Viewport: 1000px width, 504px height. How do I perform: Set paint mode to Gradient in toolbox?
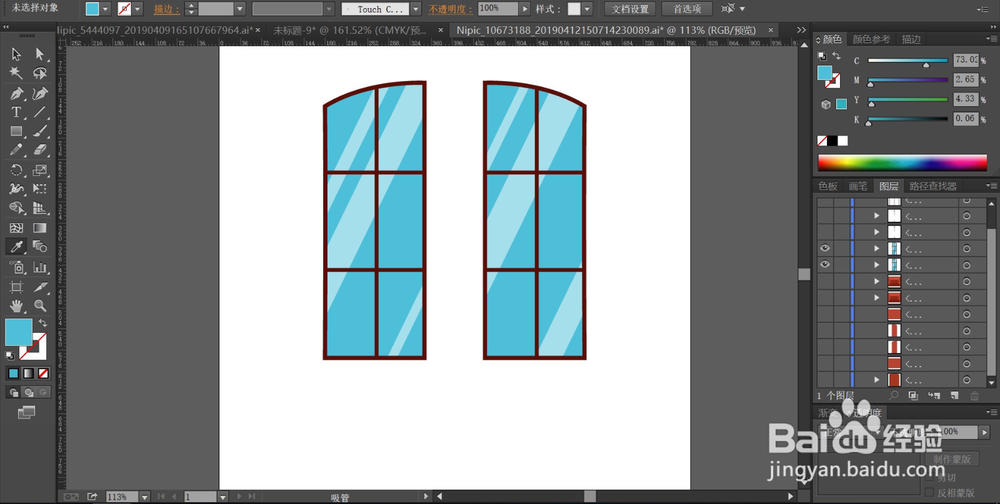tap(29, 374)
